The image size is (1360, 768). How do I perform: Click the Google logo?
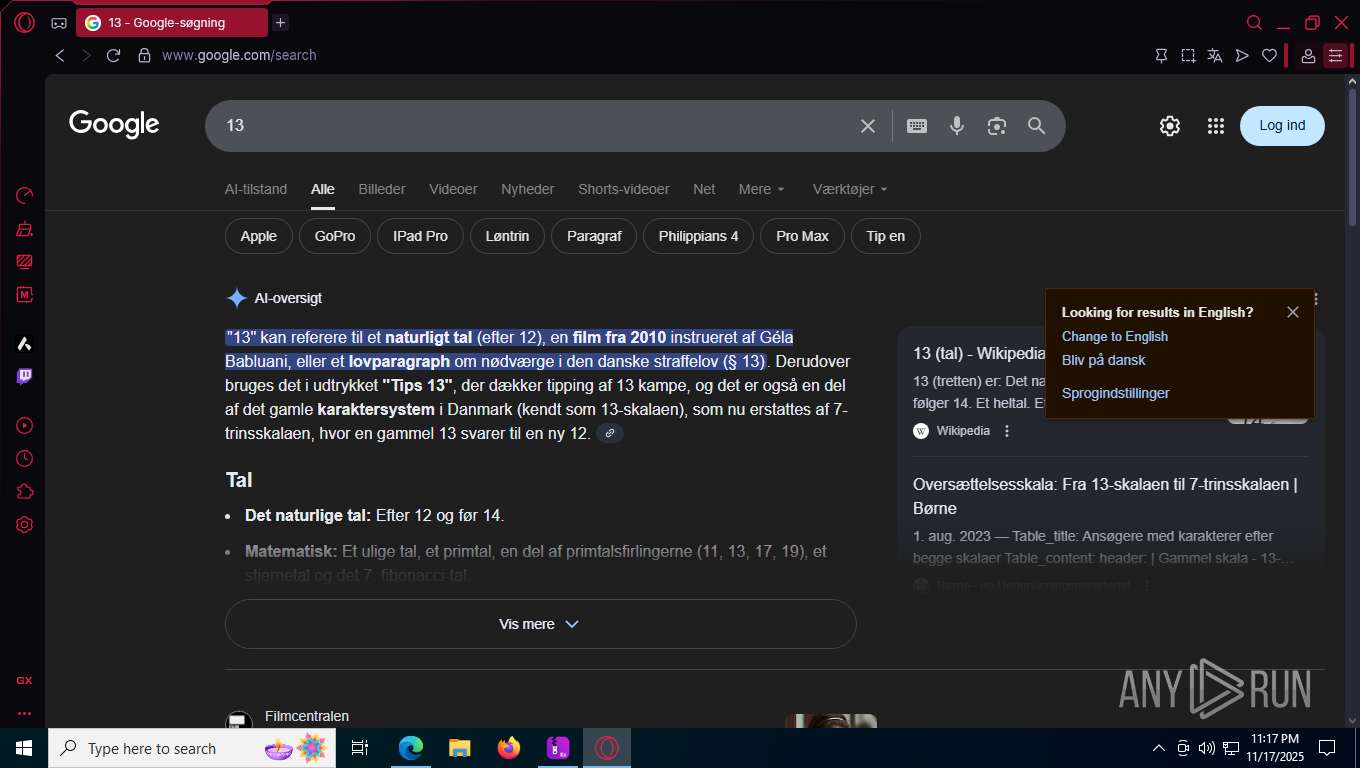(x=114, y=125)
